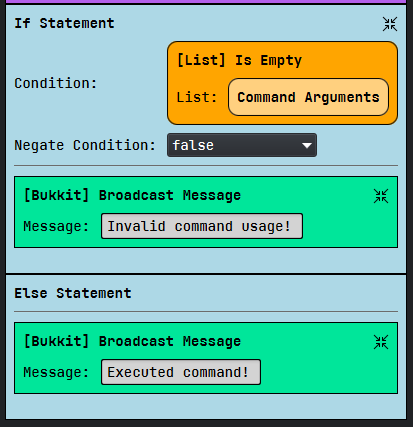
Task: Collapse the 'Invalid command usage!' Broadcast Message block
Action: tap(381, 196)
